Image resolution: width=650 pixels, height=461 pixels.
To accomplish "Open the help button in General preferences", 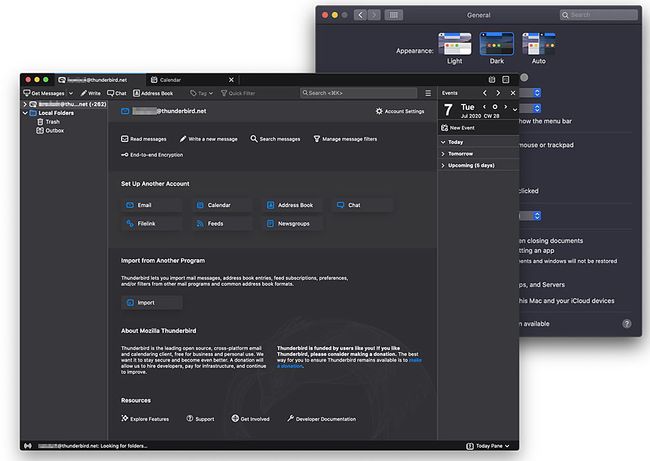I will [627, 324].
